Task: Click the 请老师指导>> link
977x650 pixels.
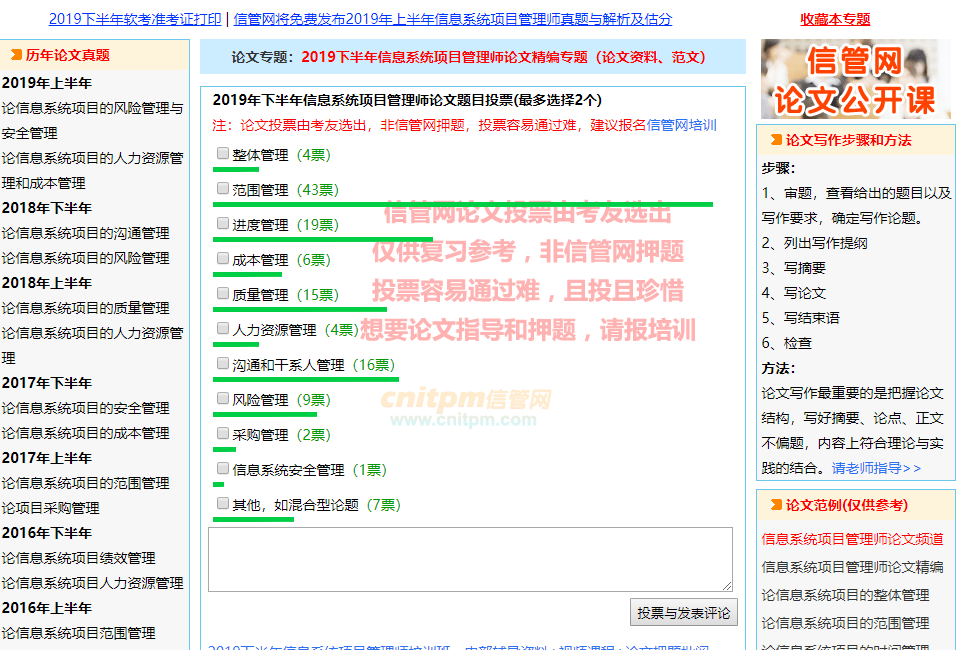Action: point(876,468)
